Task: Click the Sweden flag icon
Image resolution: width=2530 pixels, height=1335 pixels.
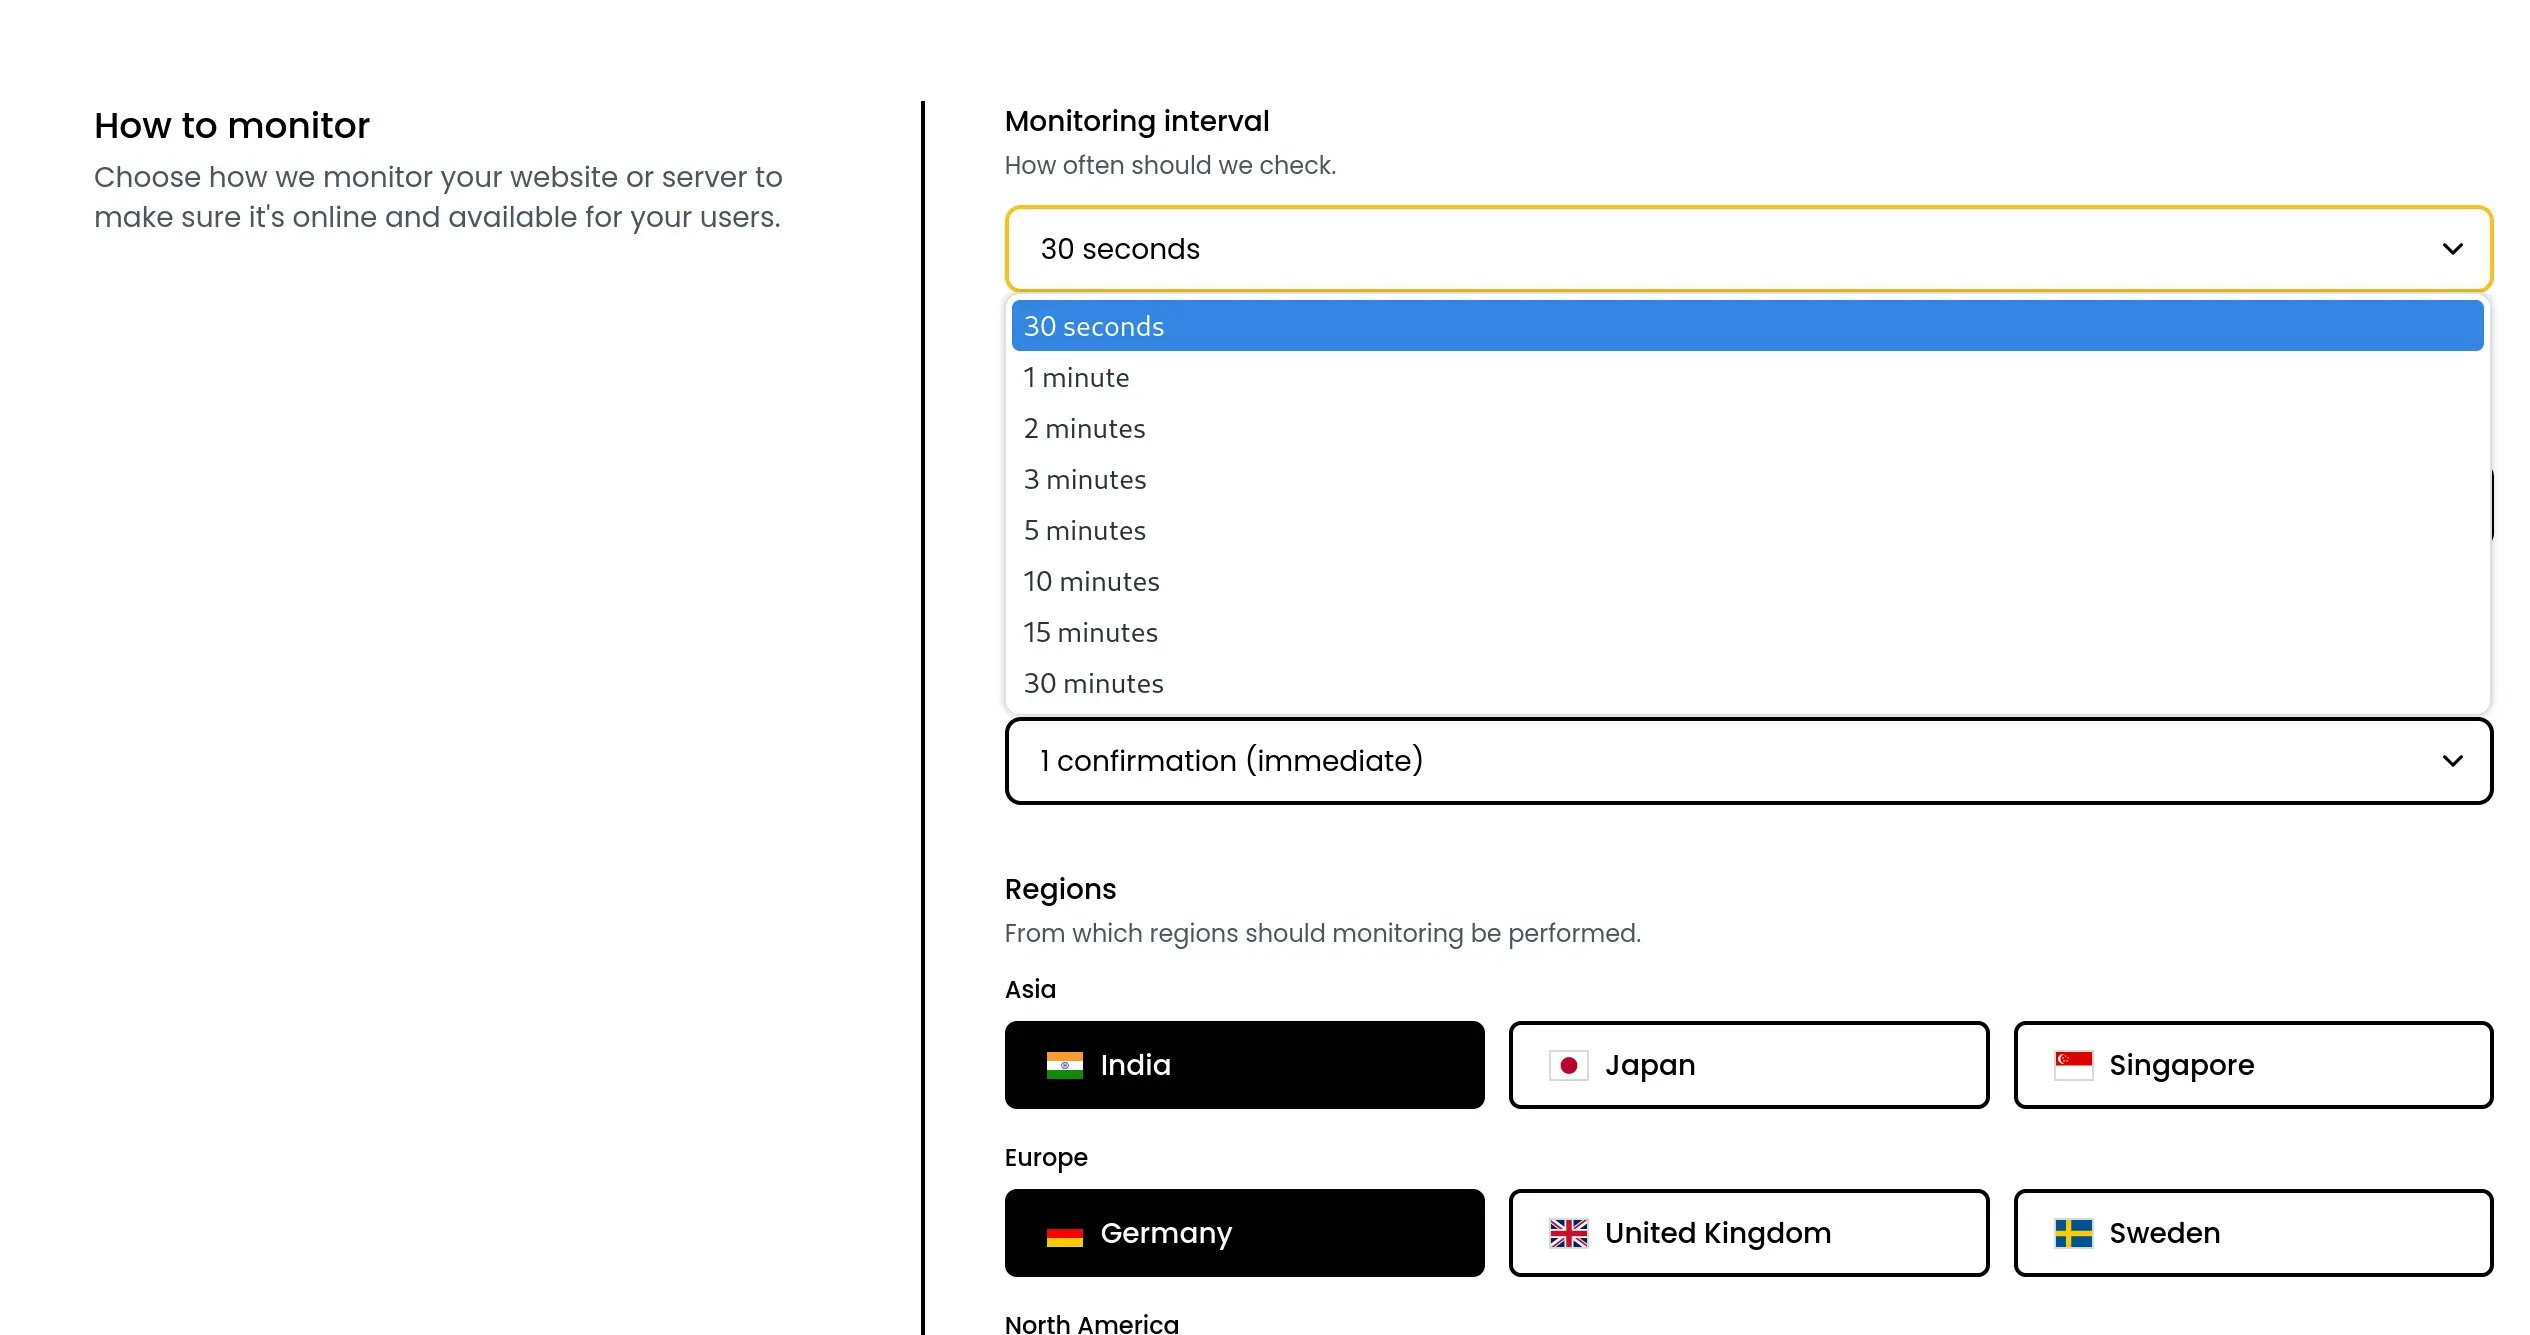Action: tap(2073, 1234)
